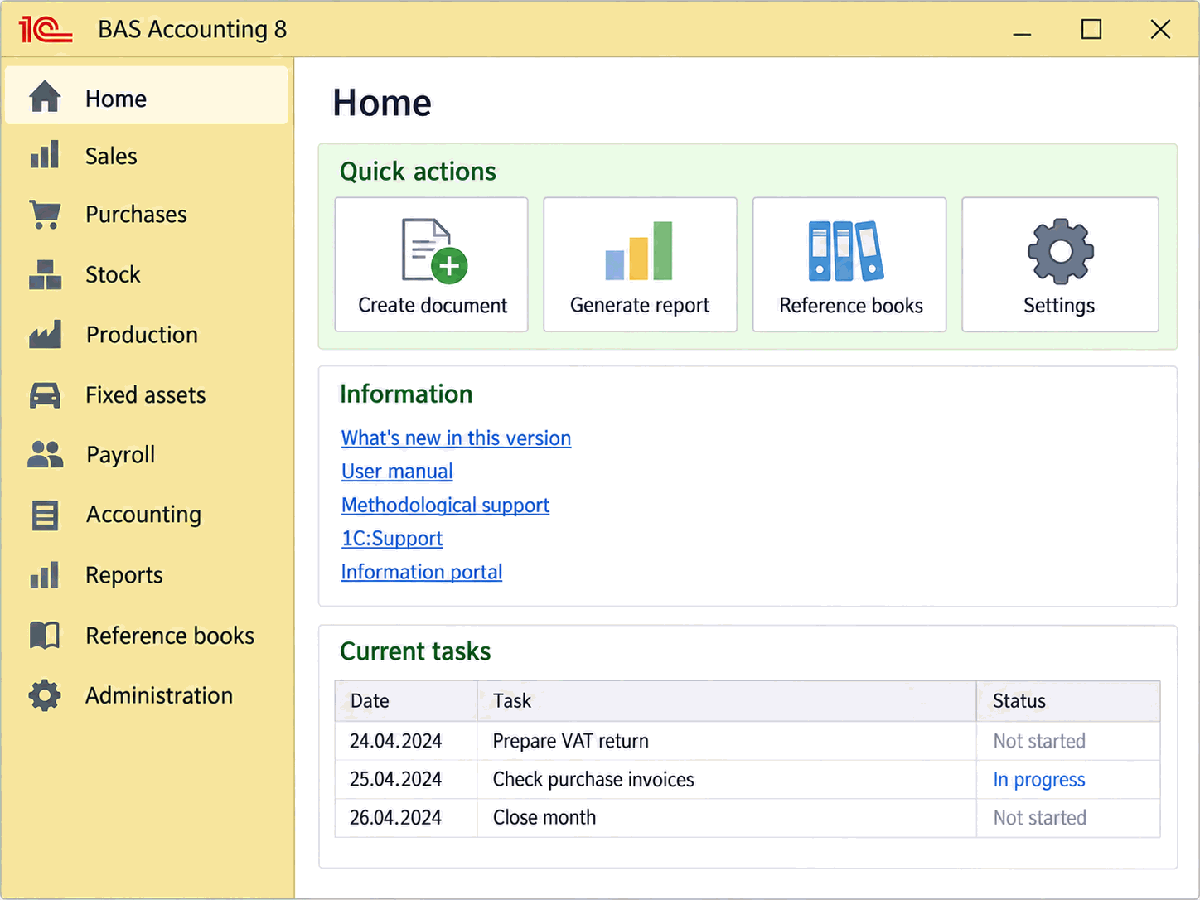The image size is (1200, 900).
Task: Open the Stock boxes icon
Action: coord(45,275)
